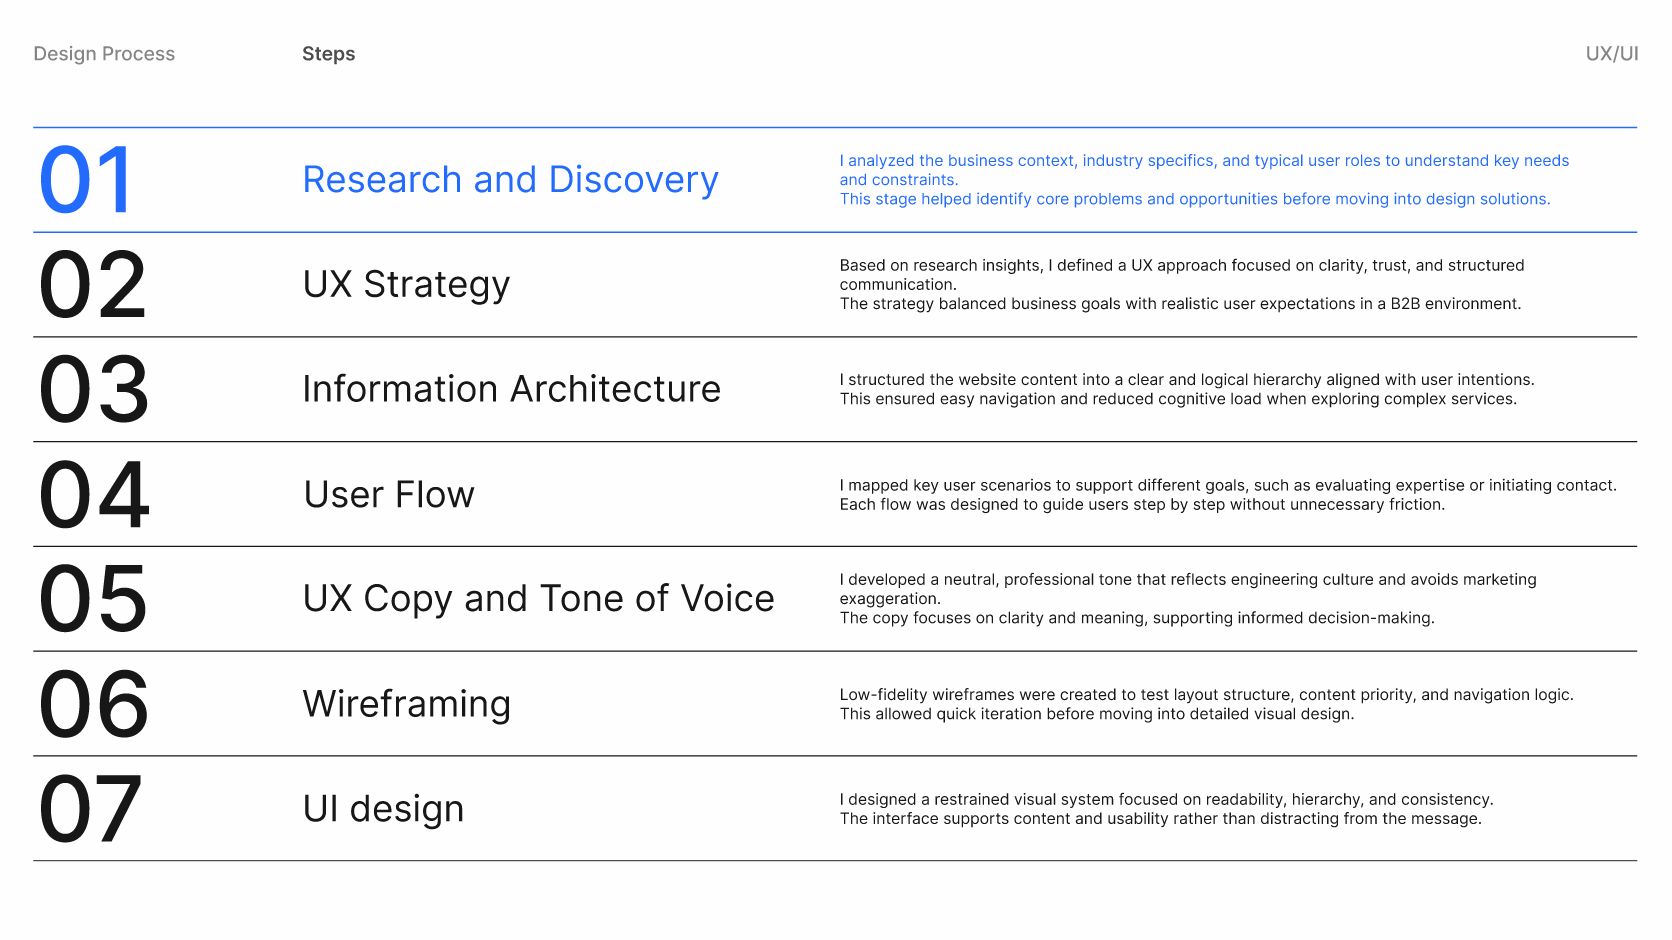1672x940 pixels.
Task: Open the Research and Discovery step title
Action: (510, 180)
